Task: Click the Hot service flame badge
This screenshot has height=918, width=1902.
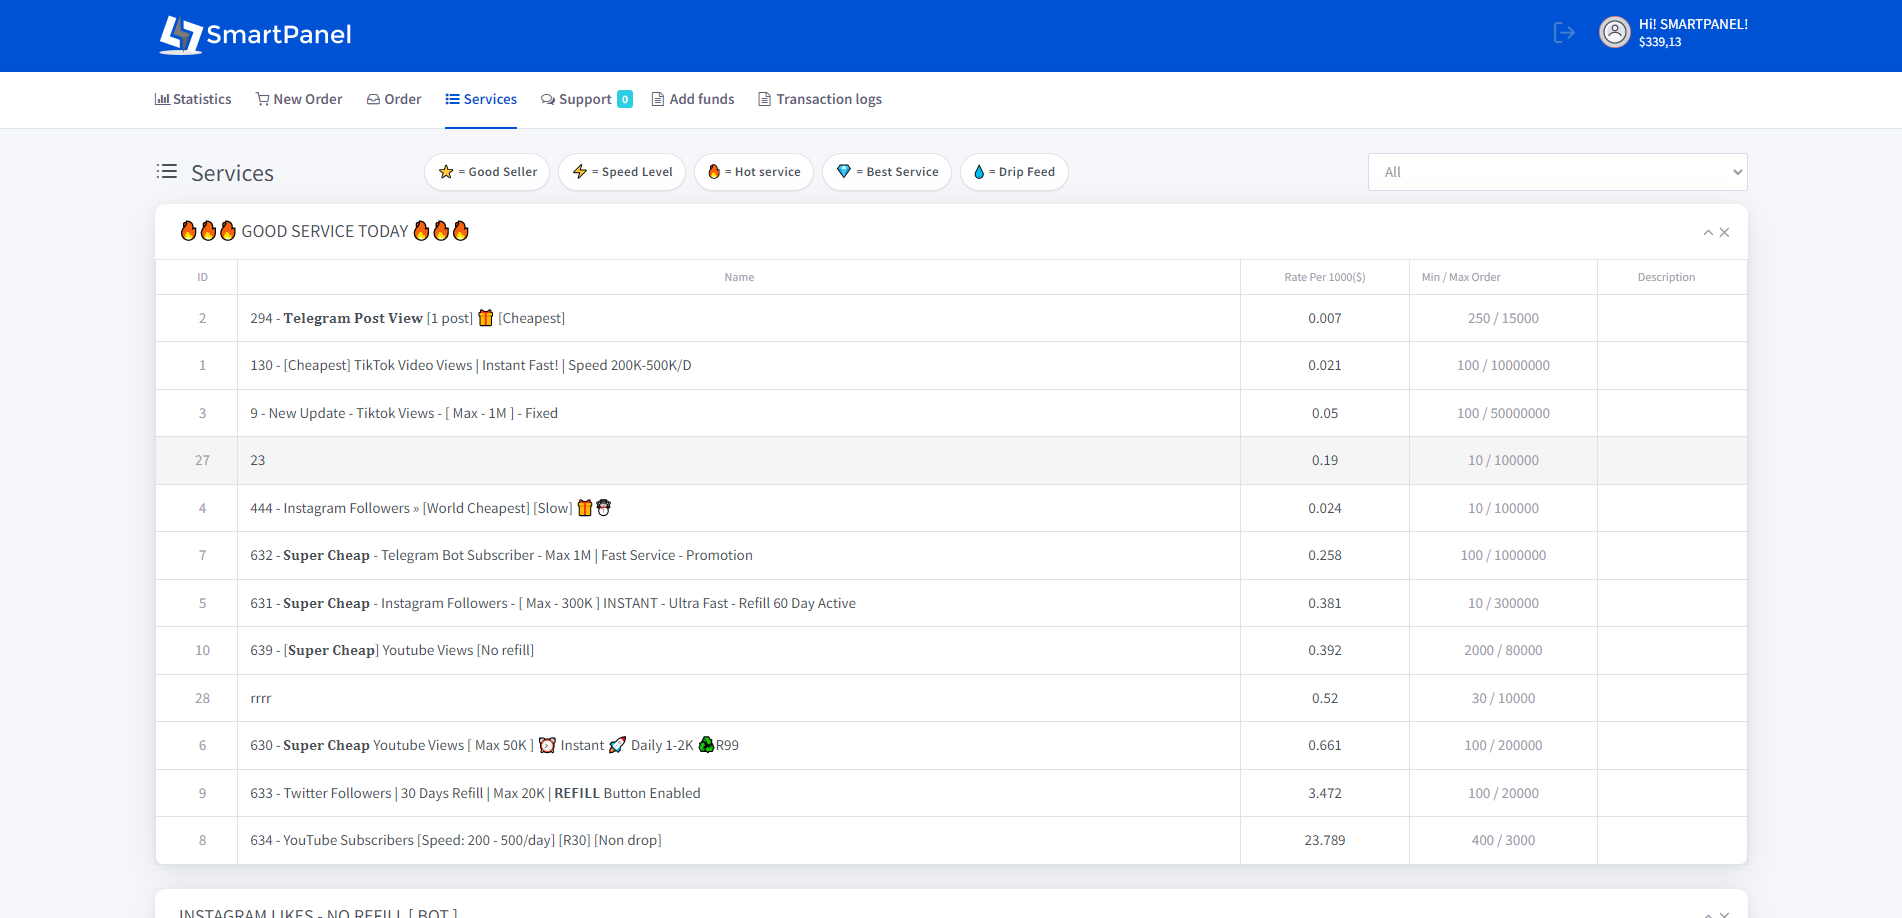Action: (x=754, y=172)
